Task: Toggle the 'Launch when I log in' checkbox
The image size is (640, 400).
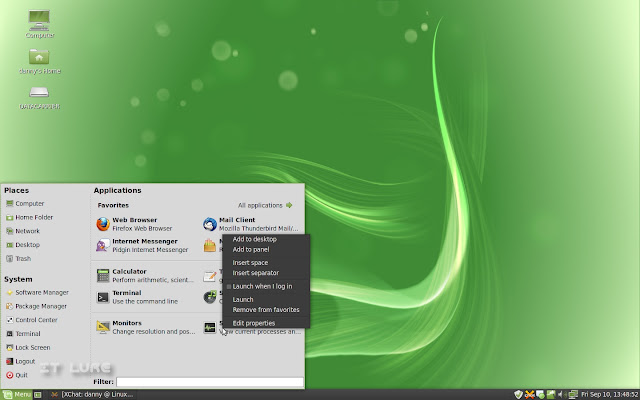Action: click(229, 287)
